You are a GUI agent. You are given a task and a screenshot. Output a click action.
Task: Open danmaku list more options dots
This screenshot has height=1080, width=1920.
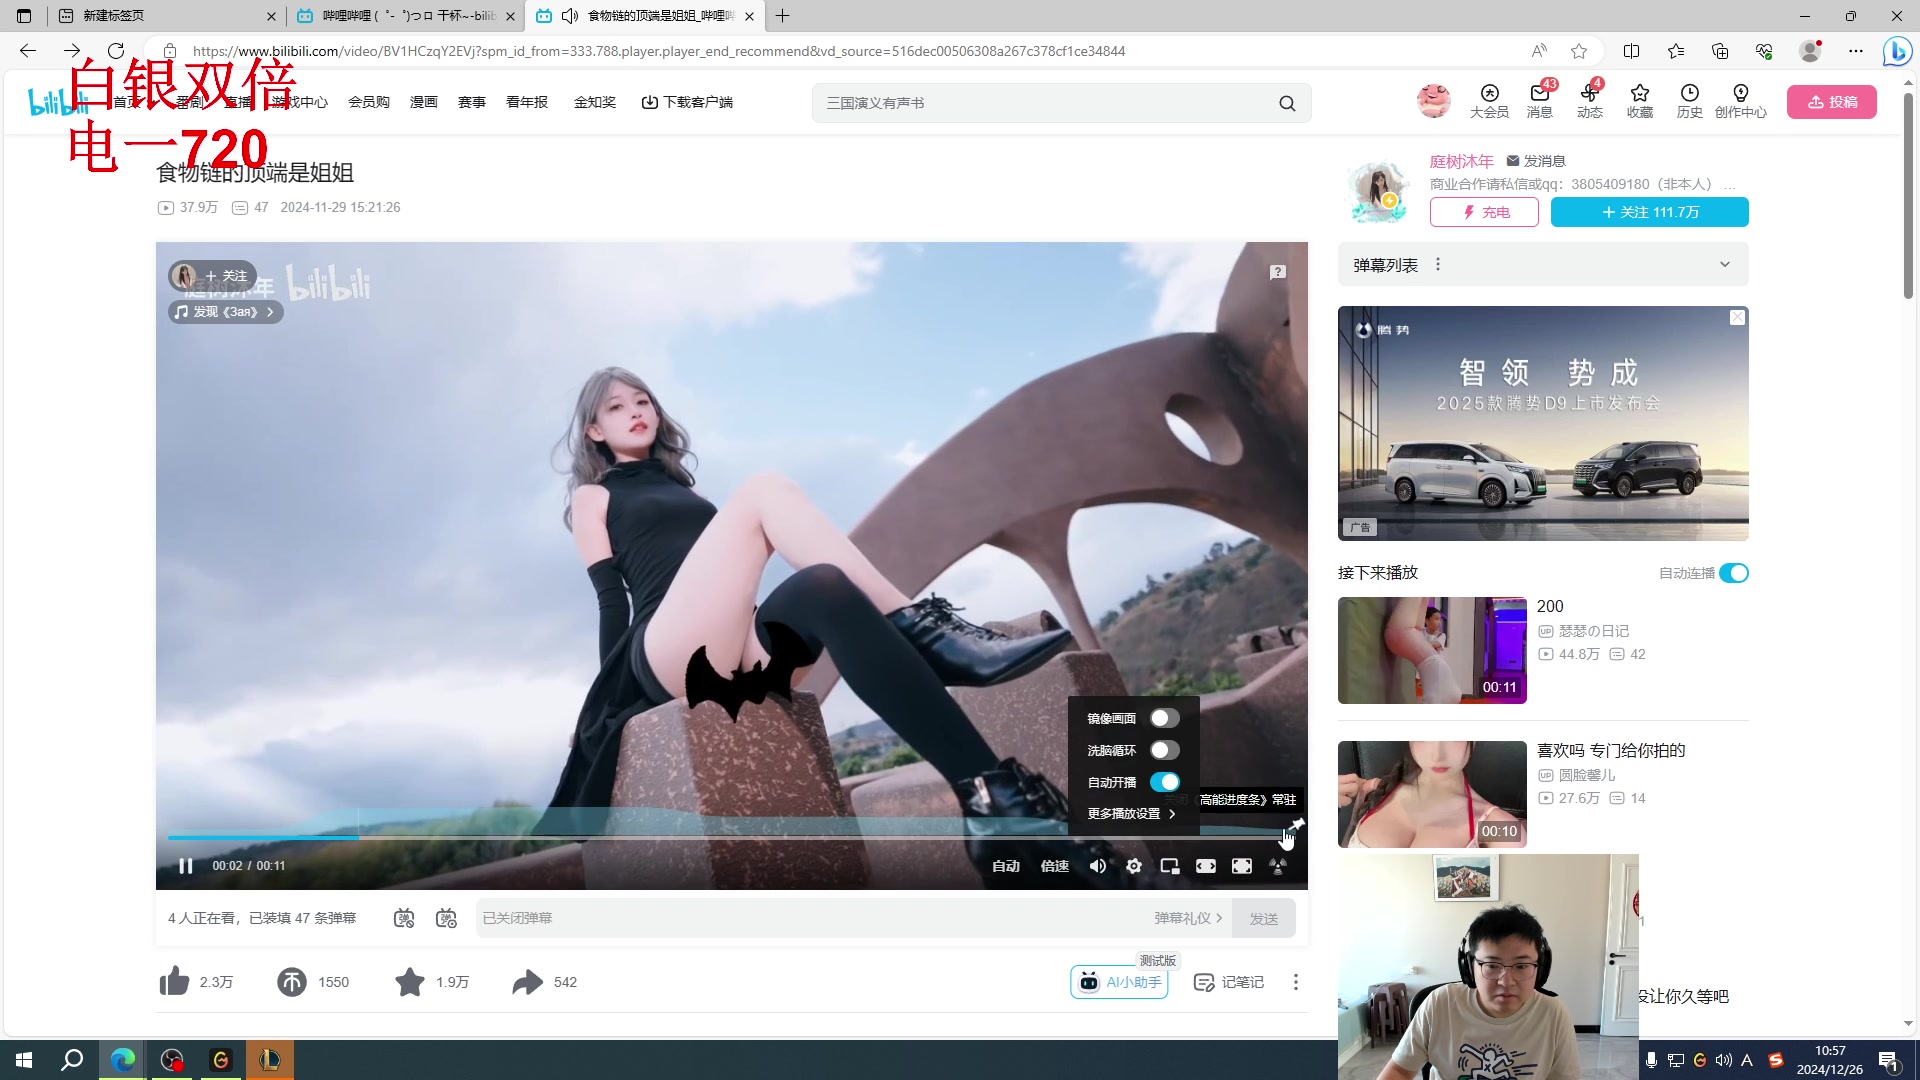point(1438,265)
